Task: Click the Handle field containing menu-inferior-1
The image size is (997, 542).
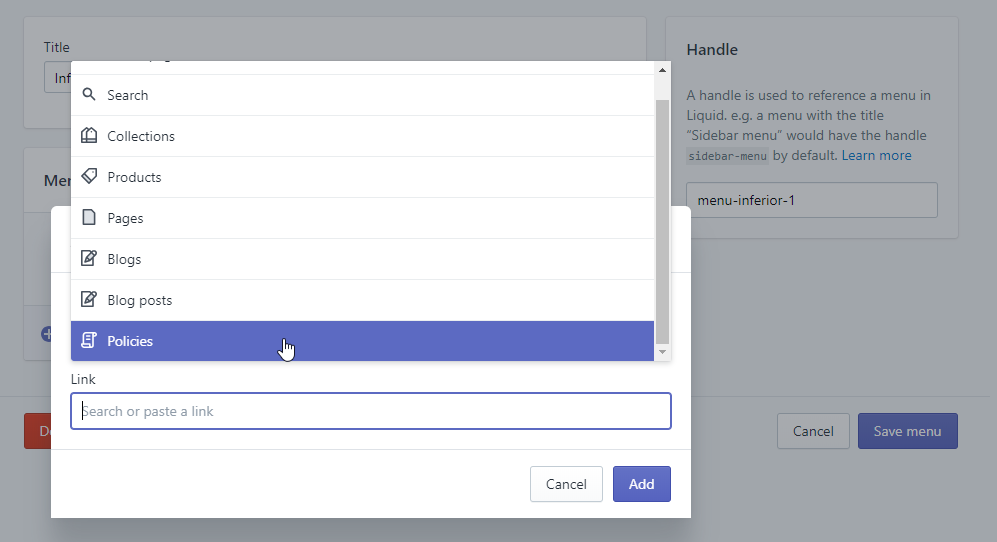Action: pos(811,200)
